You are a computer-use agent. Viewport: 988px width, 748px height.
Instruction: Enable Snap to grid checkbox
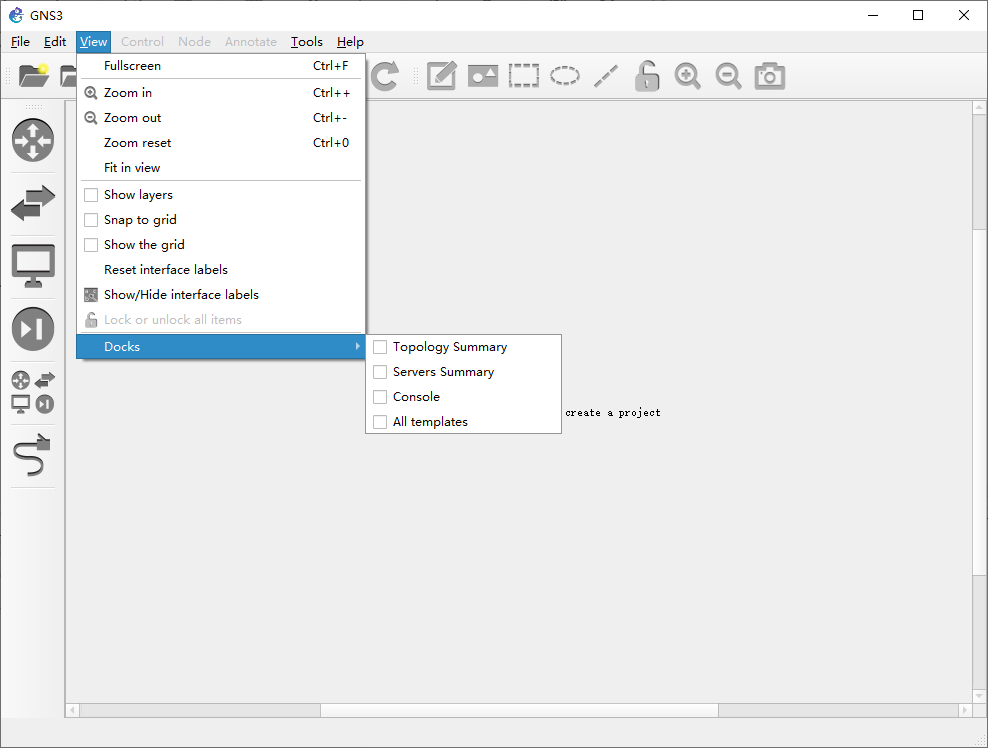coord(91,220)
